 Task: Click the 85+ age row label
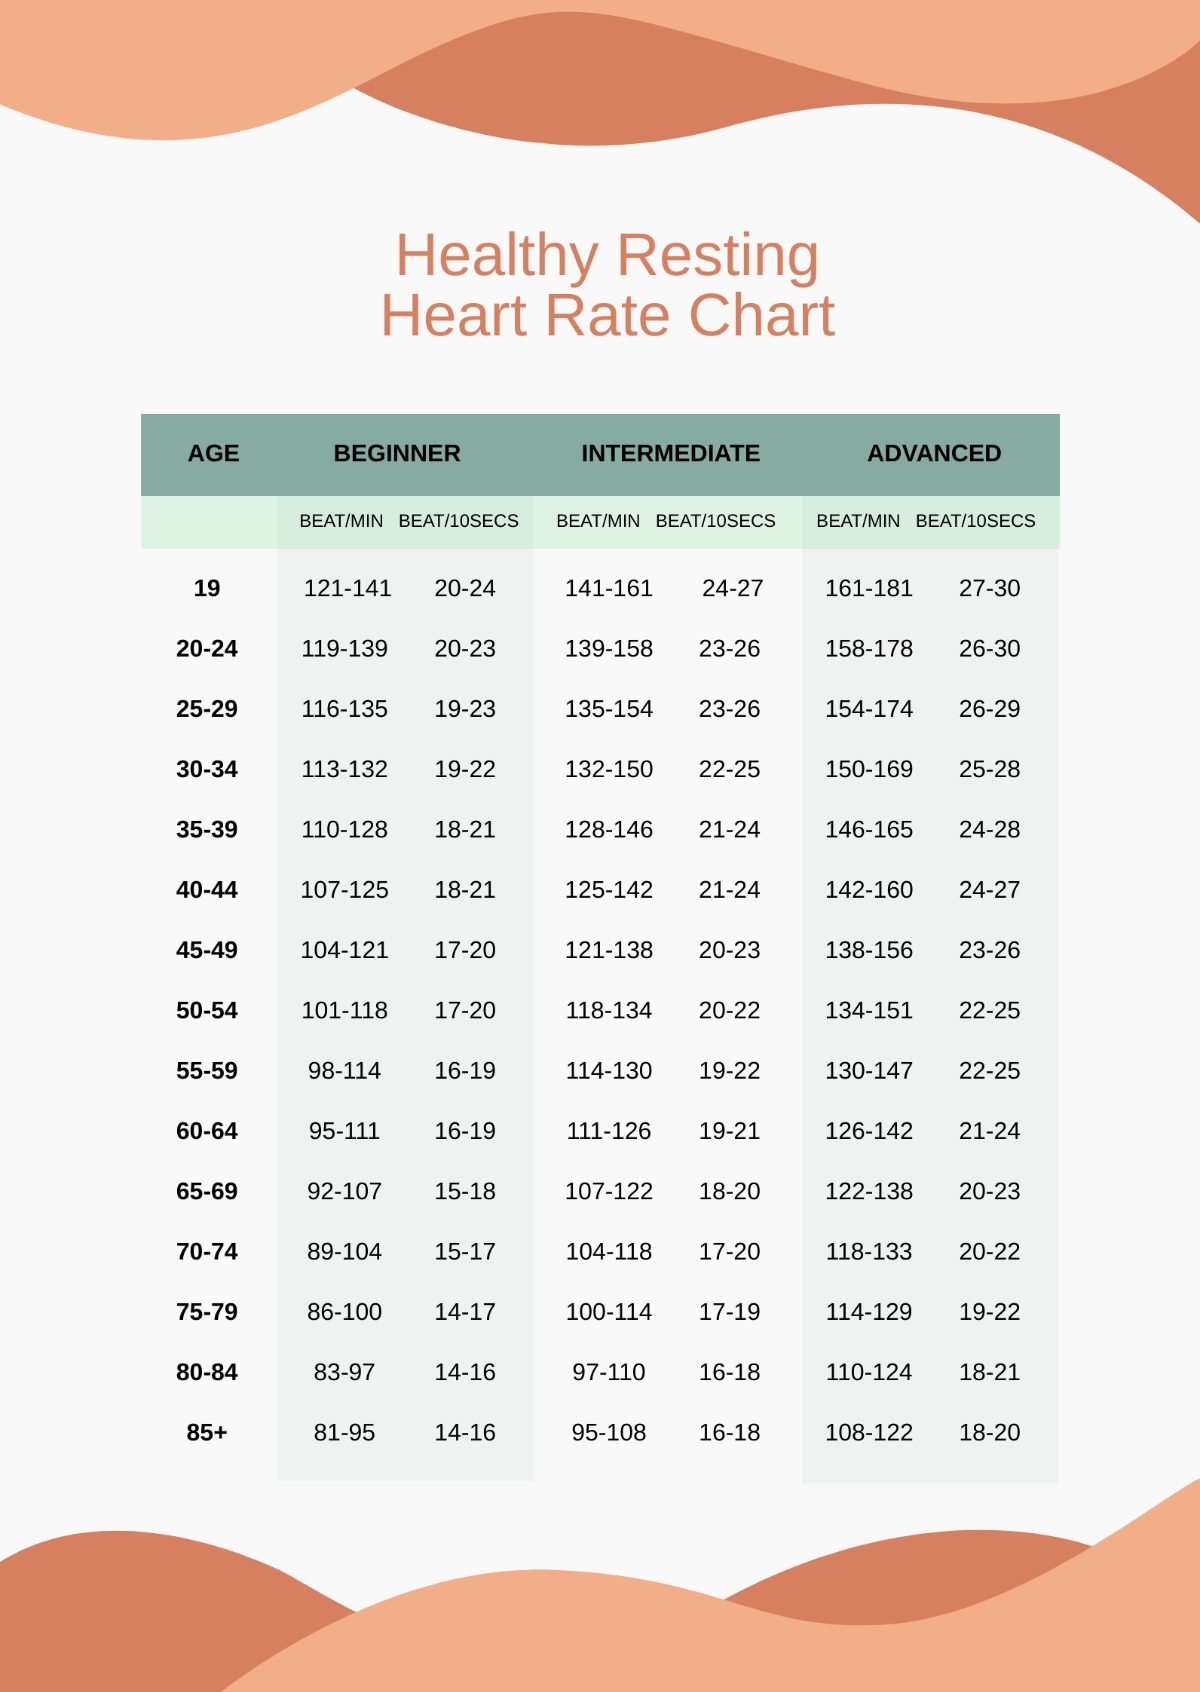tap(207, 1432)
